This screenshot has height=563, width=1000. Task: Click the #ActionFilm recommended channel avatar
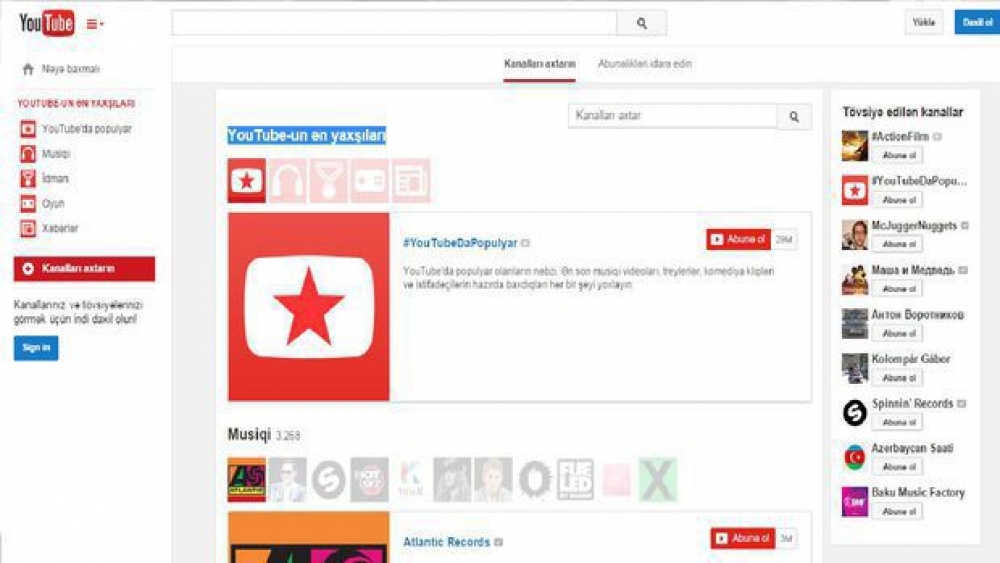point(855,145)
